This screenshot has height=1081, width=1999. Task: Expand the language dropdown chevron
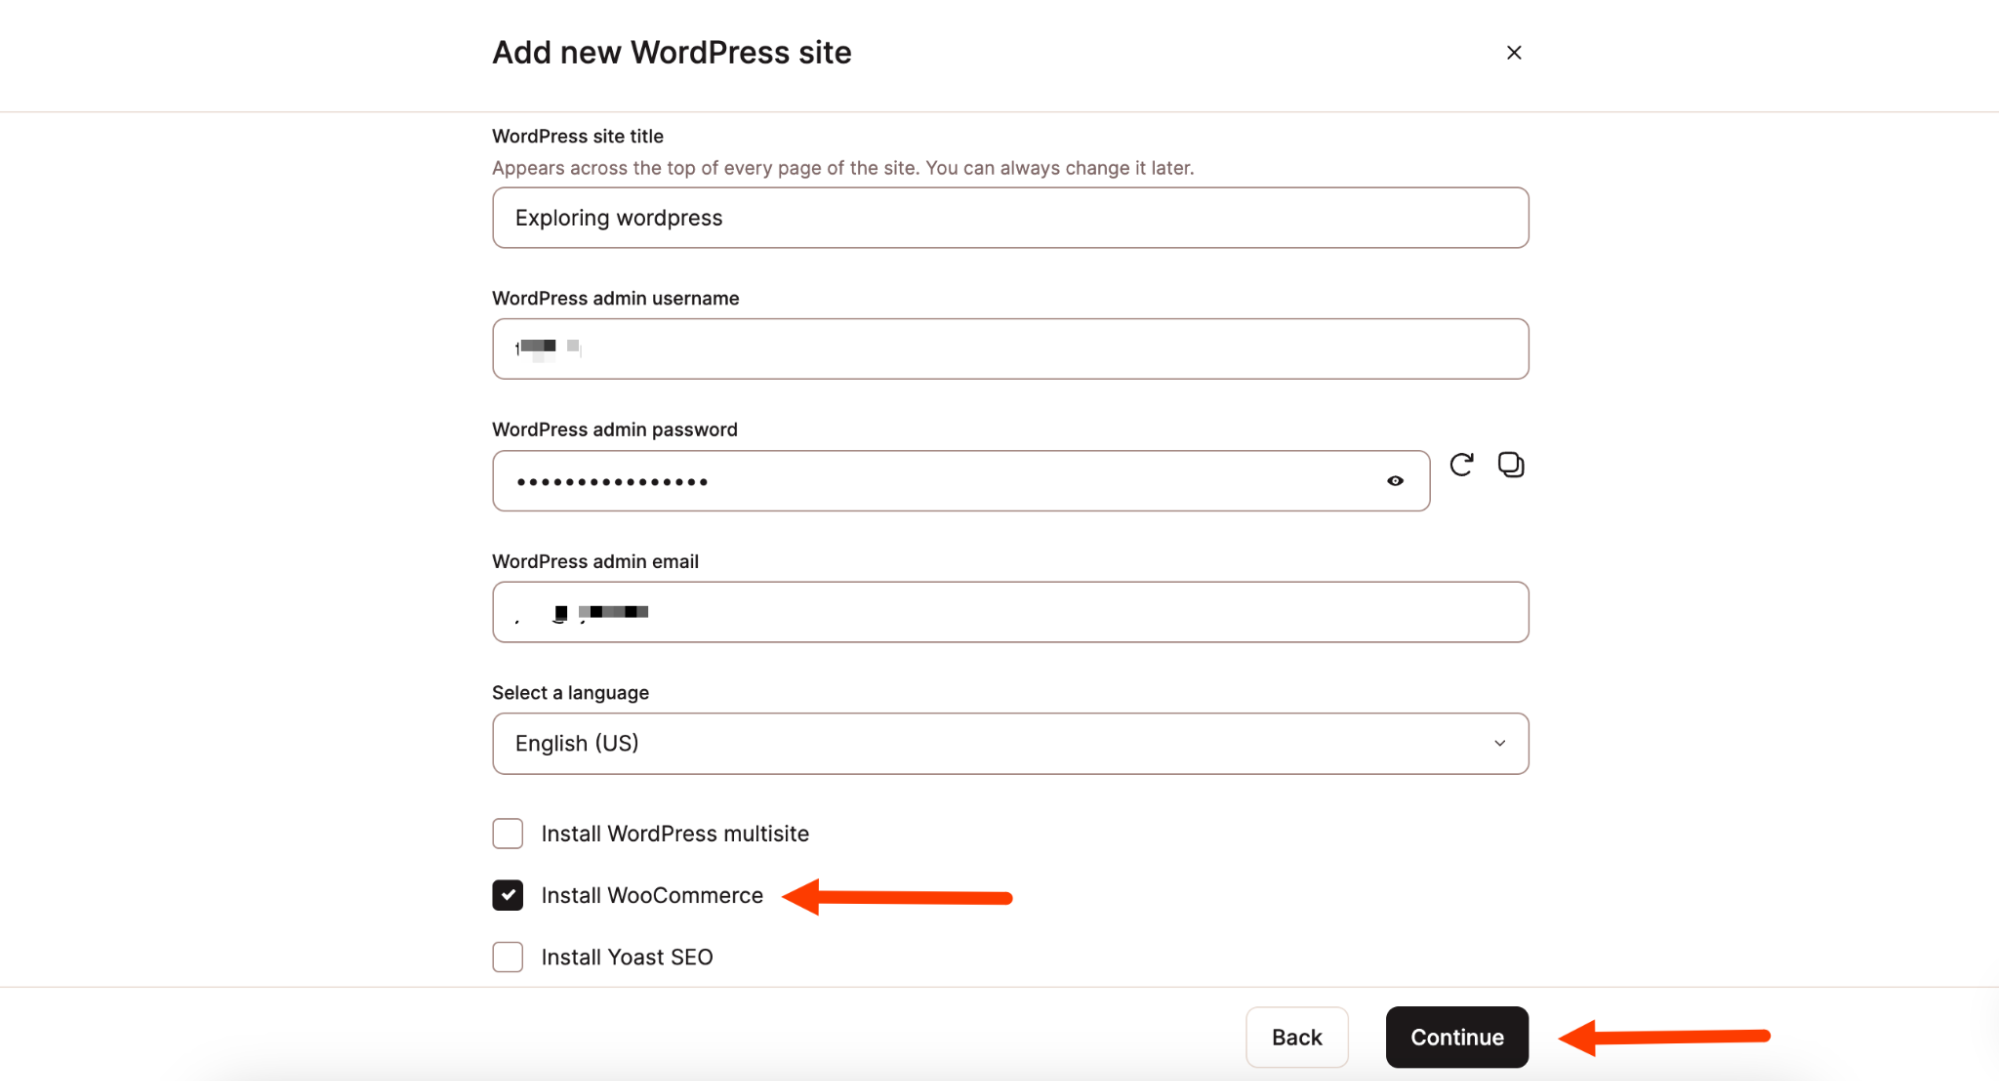(x=1499, y=743)
